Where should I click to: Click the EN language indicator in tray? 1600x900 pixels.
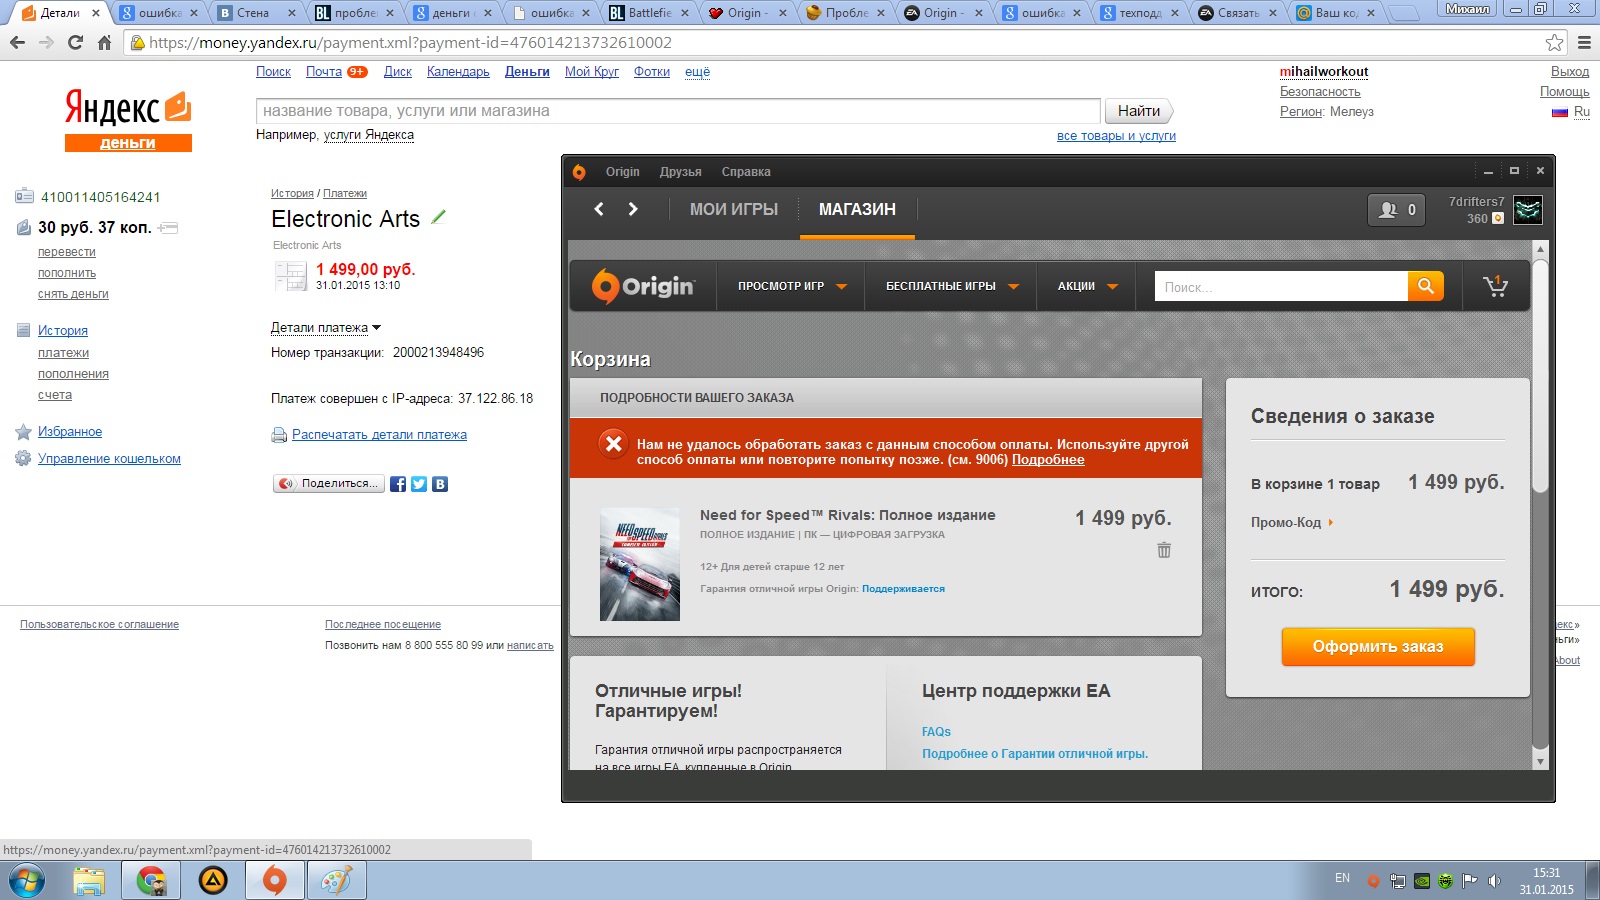tap(1342, 878)
